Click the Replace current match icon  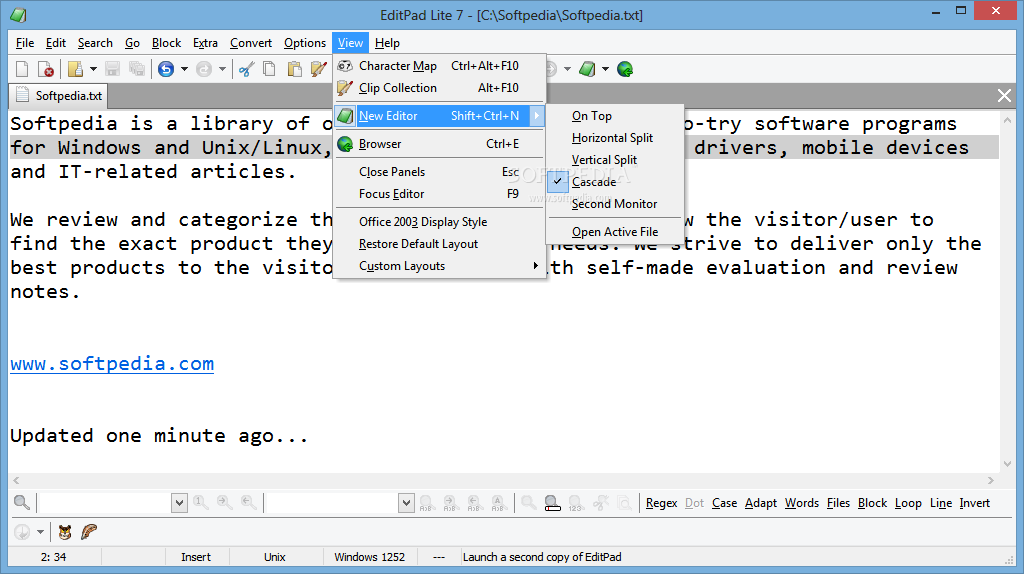click(x=426, y=503)
